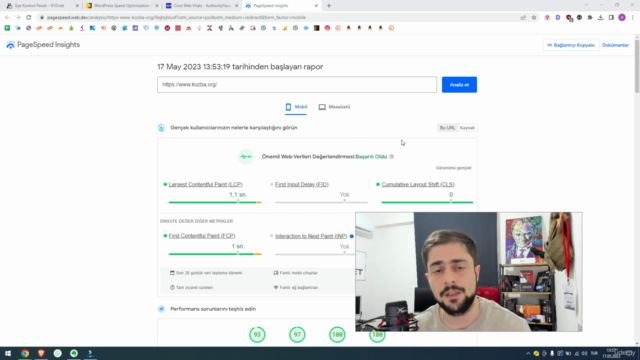
Task: Open the Extensions puzzle piece menu
Action: tap(590, 18)
